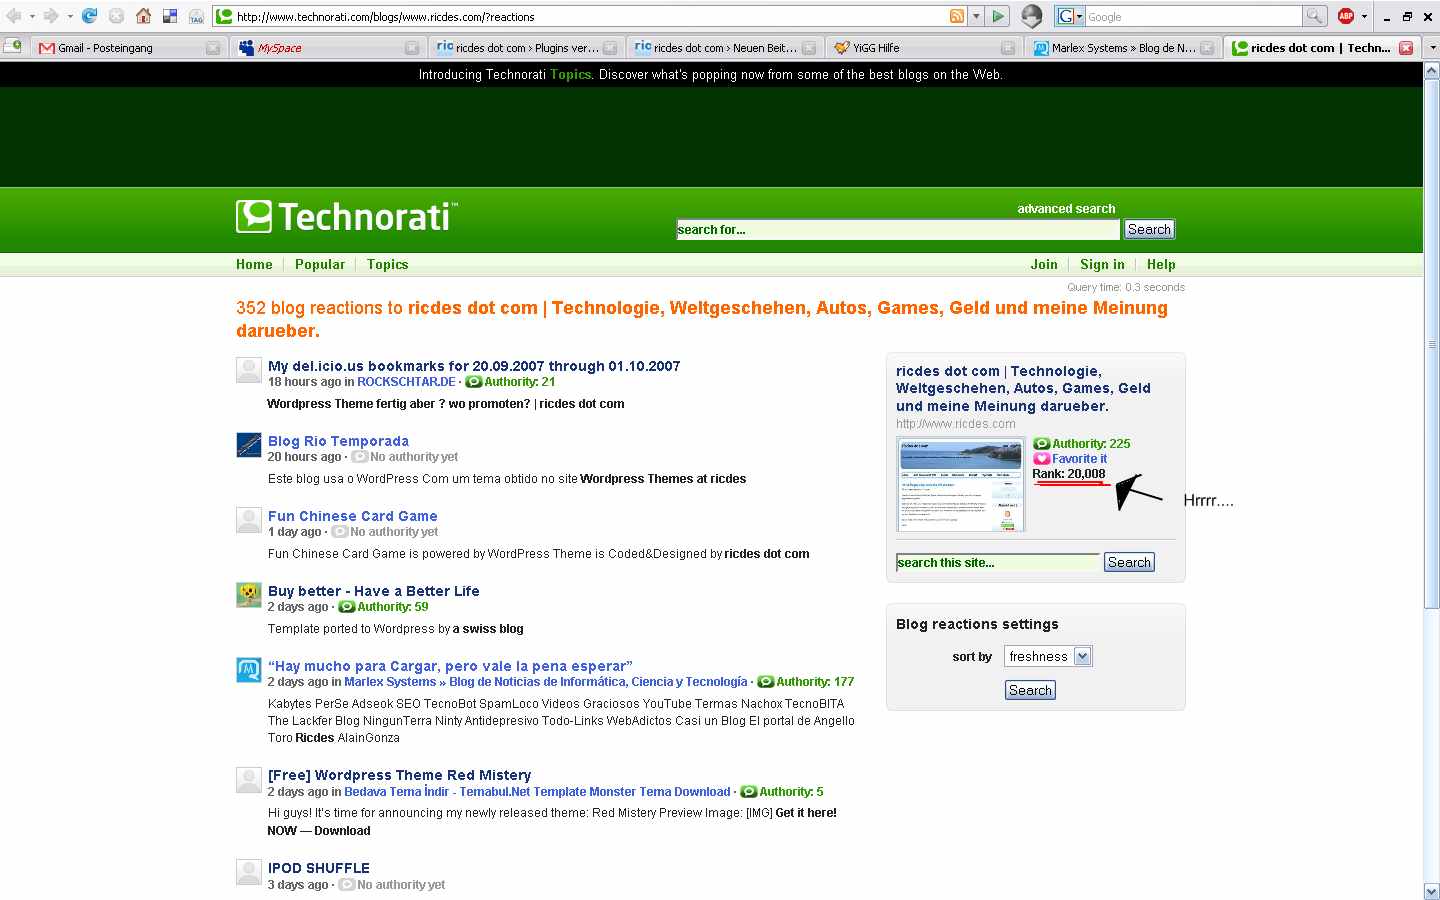
Task: Reload the page with the Refresh icon
Action: coord(90,16)
